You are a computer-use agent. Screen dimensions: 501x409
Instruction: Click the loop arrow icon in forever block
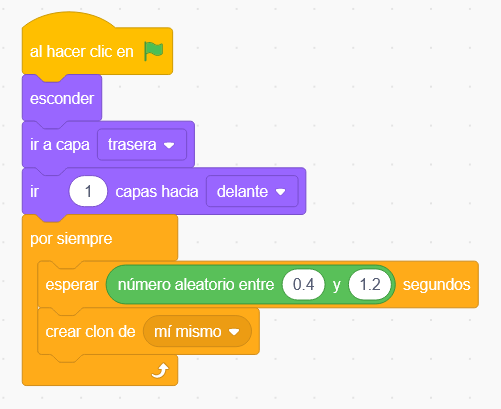(x=160, y=371)
